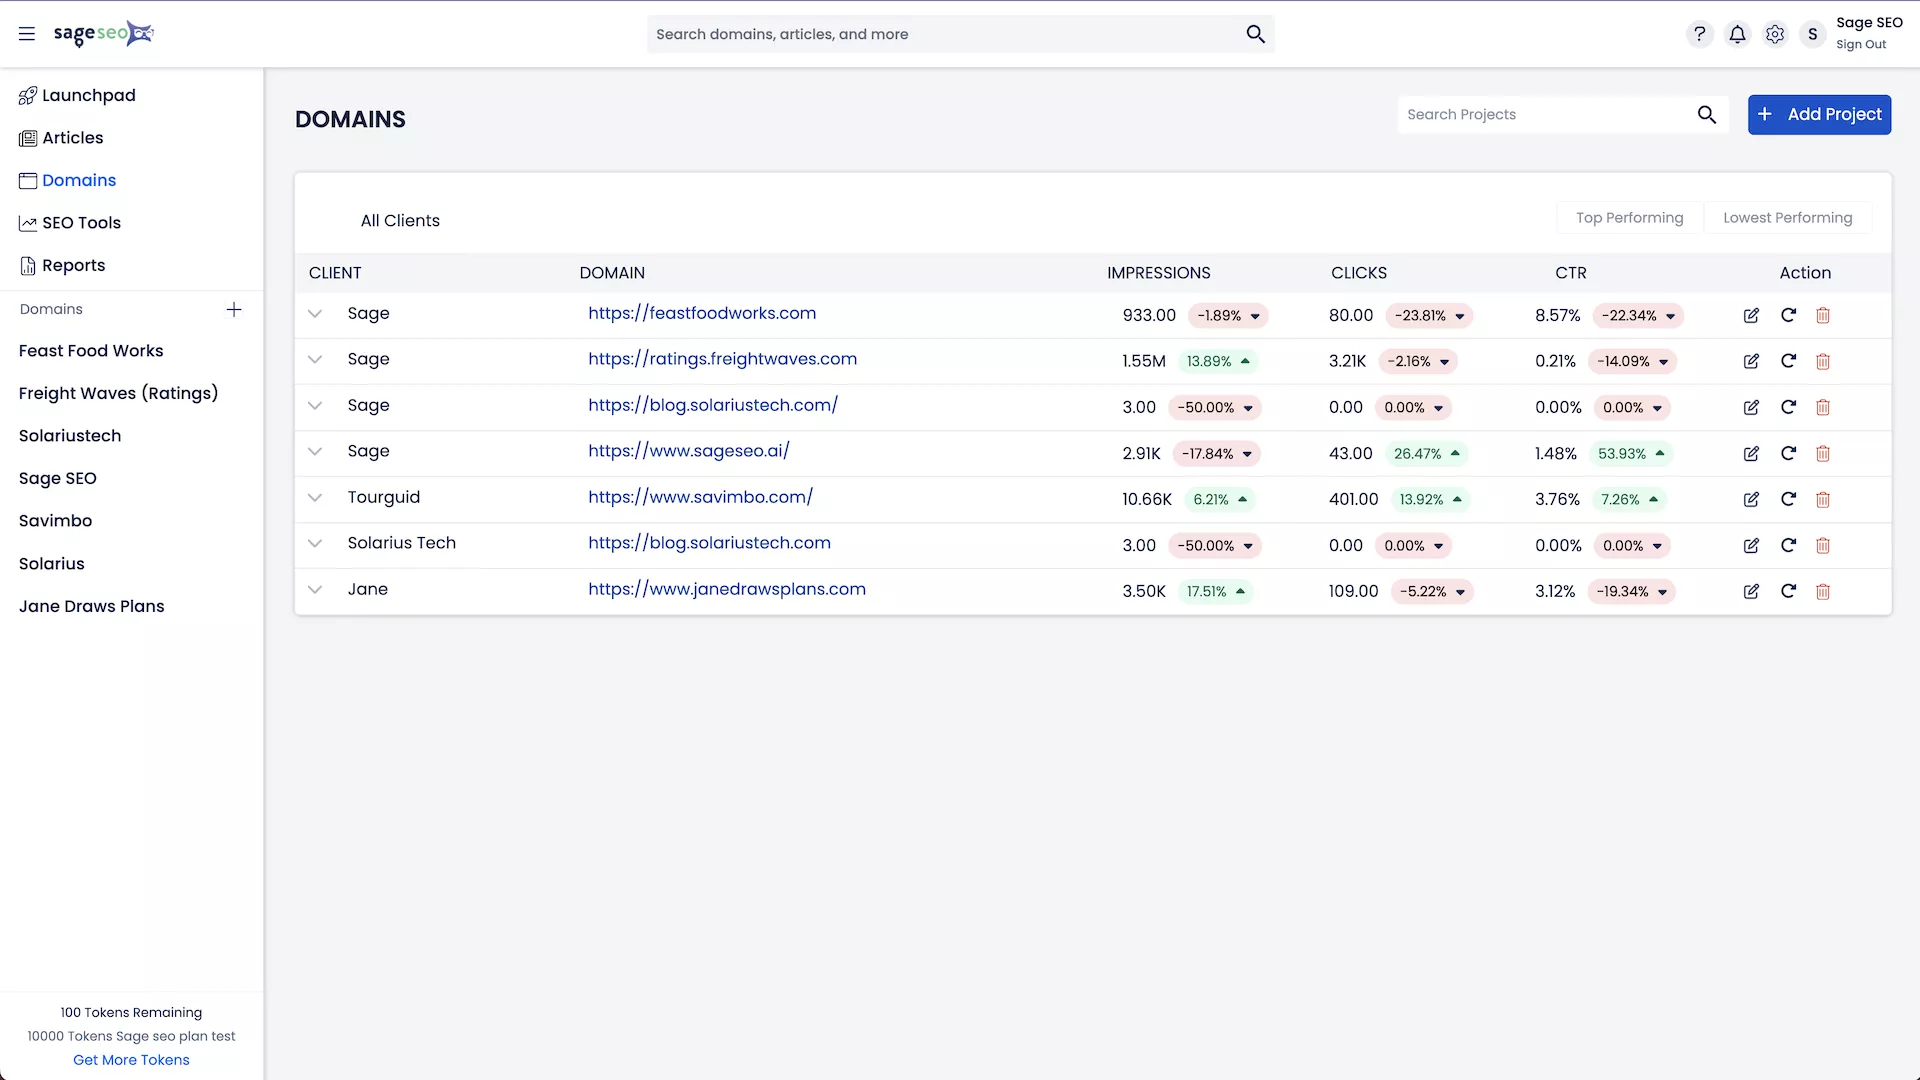
Task: Edit the feastfoodworks.com project
Action: [x=1751, y=315]
